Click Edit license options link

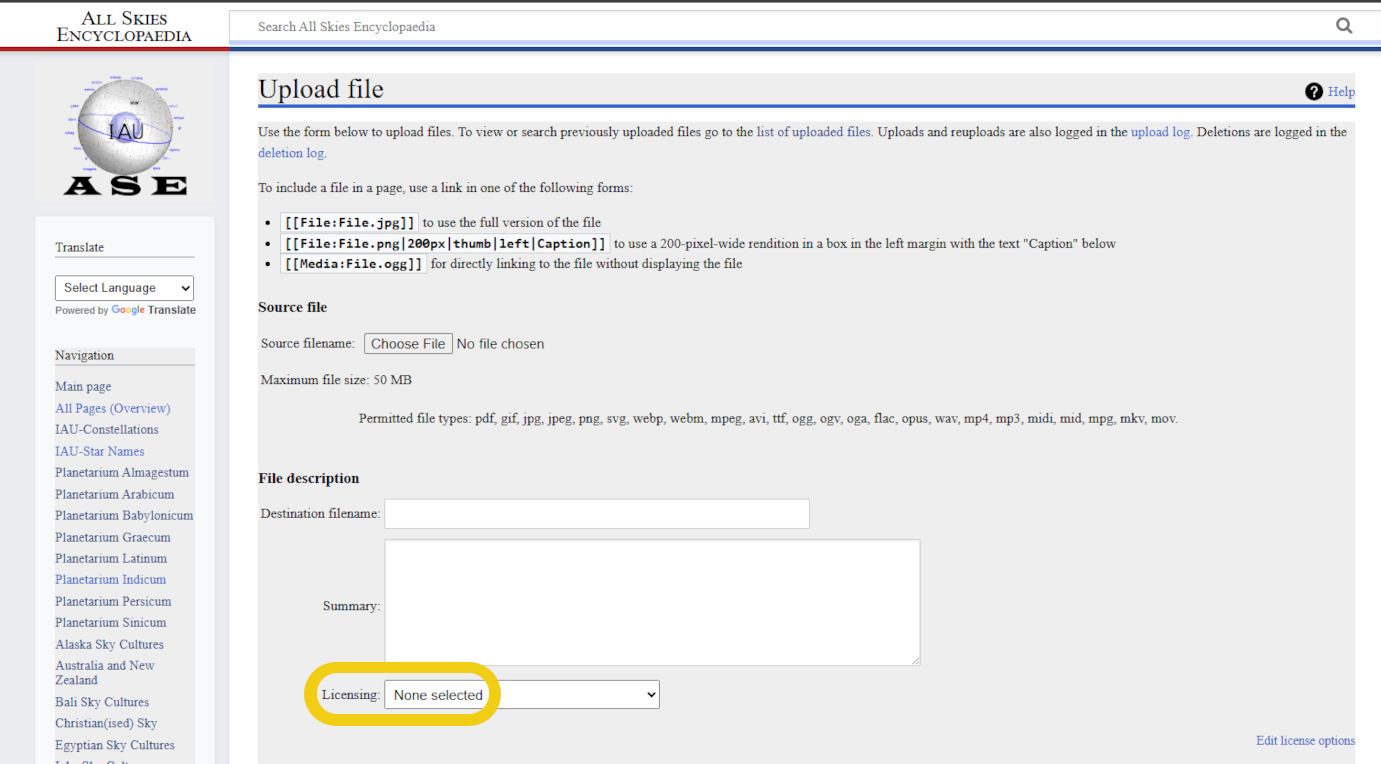[x=1305, y=741]
